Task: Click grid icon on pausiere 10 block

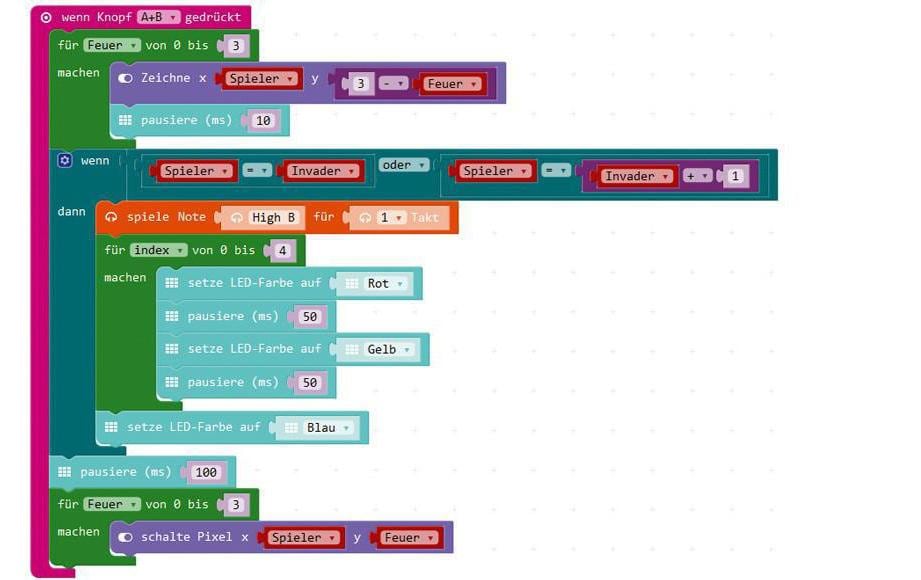Action: [x=125, y=120]
